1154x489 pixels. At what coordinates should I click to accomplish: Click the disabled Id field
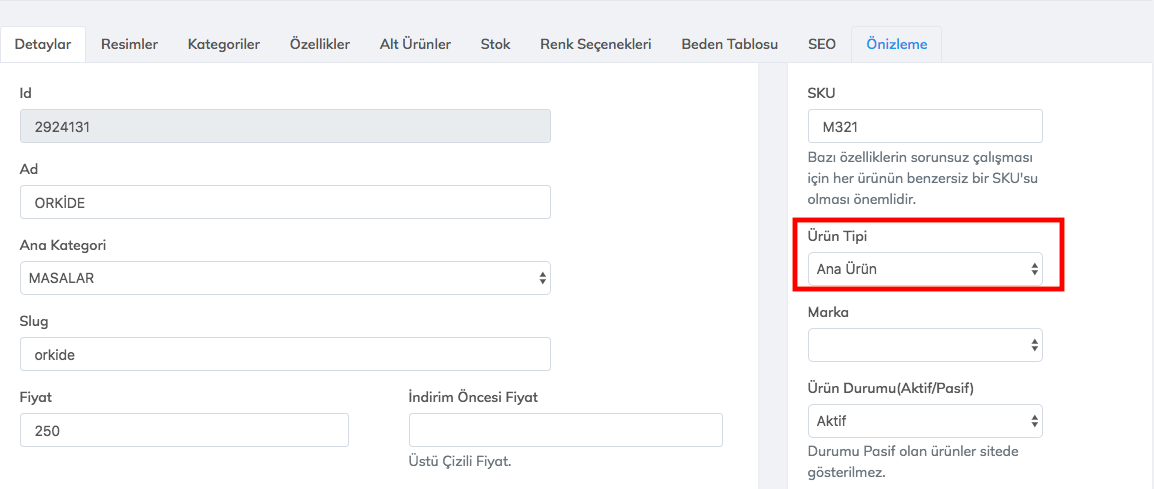[x=285, y=126]
